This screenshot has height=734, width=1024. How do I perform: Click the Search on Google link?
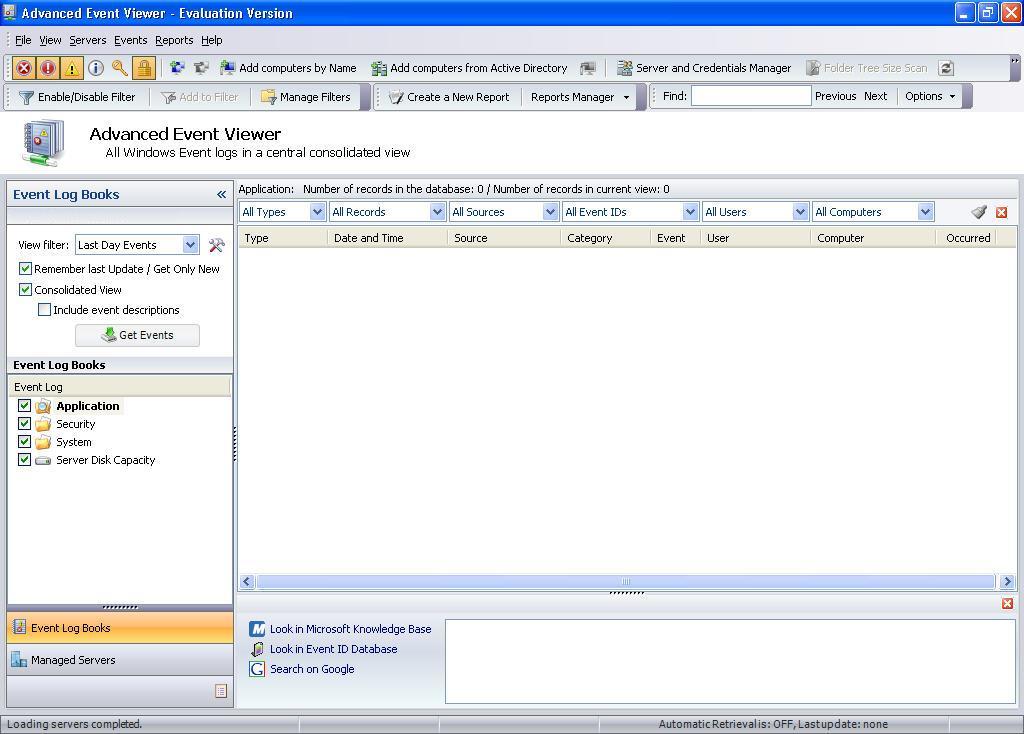[x=311, y=669]
